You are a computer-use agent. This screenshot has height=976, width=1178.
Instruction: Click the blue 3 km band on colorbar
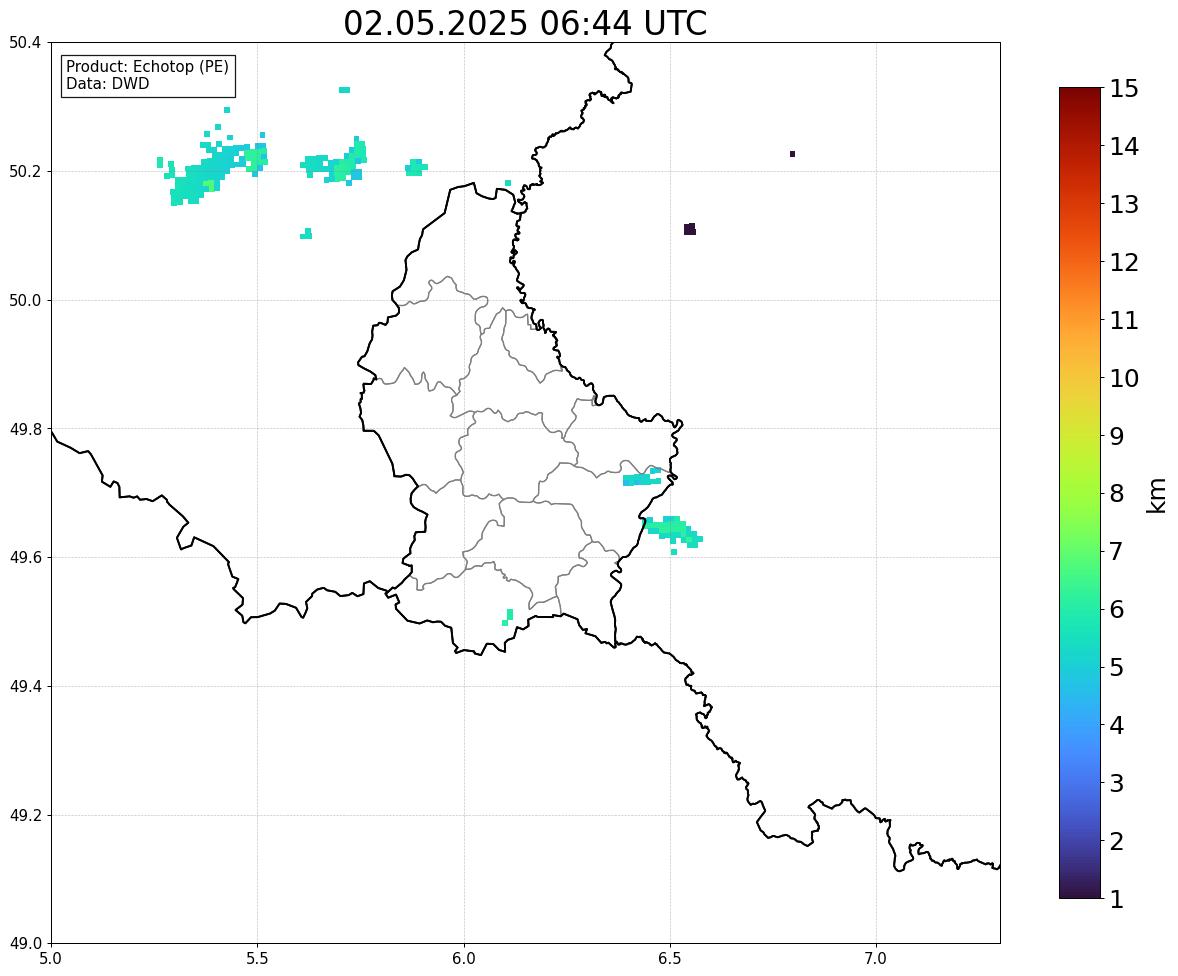[1080, 783]
